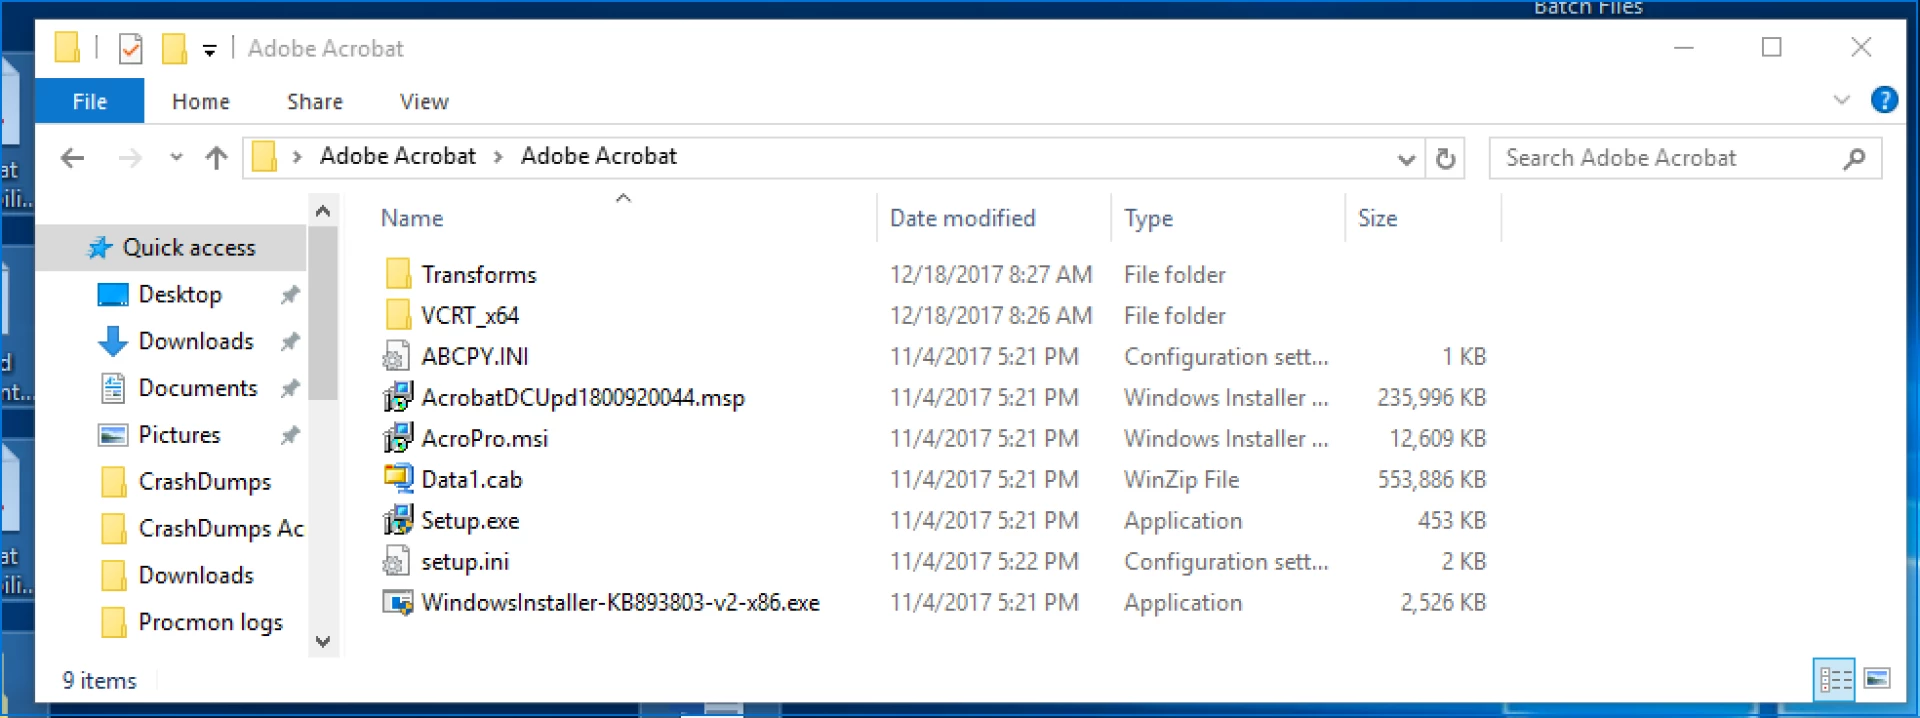This screenshot has height=718, width=1920.
Task: Open Pictures in the navigation pane
Action: click(x=179, y=435)
